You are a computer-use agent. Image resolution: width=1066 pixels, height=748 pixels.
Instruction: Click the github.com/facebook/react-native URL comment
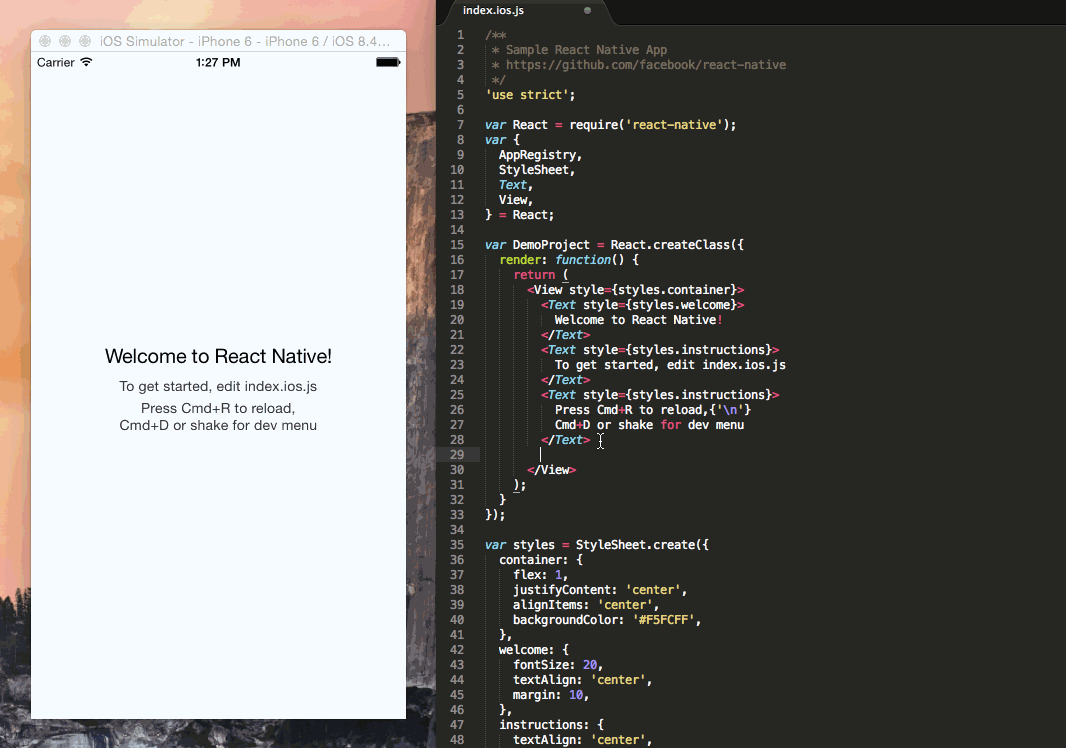(x=646, y=65)
